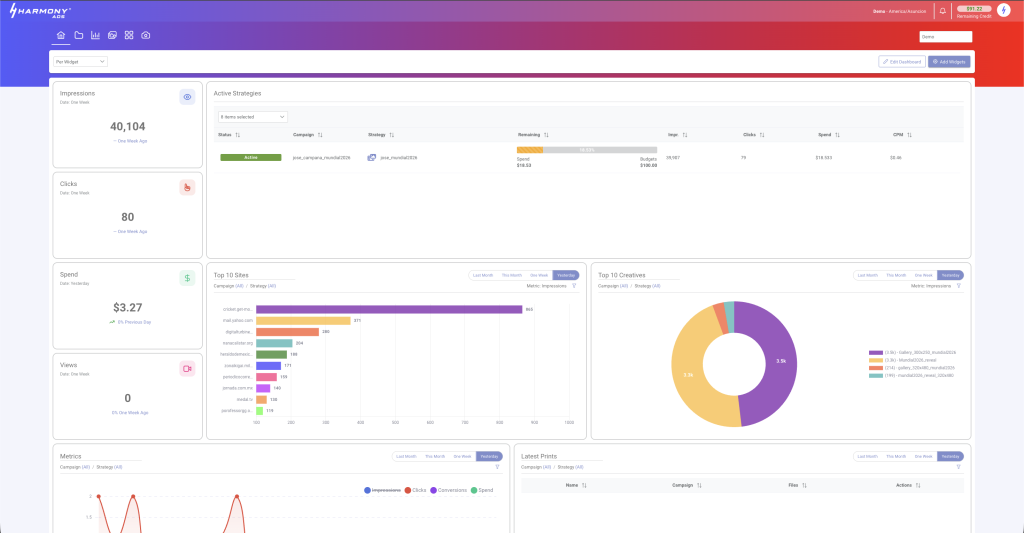The width and height of the screenshot is (1024, 533).
Task: Select Last Month tab in Top 10 Sites
Action: [x=483, y=275]
